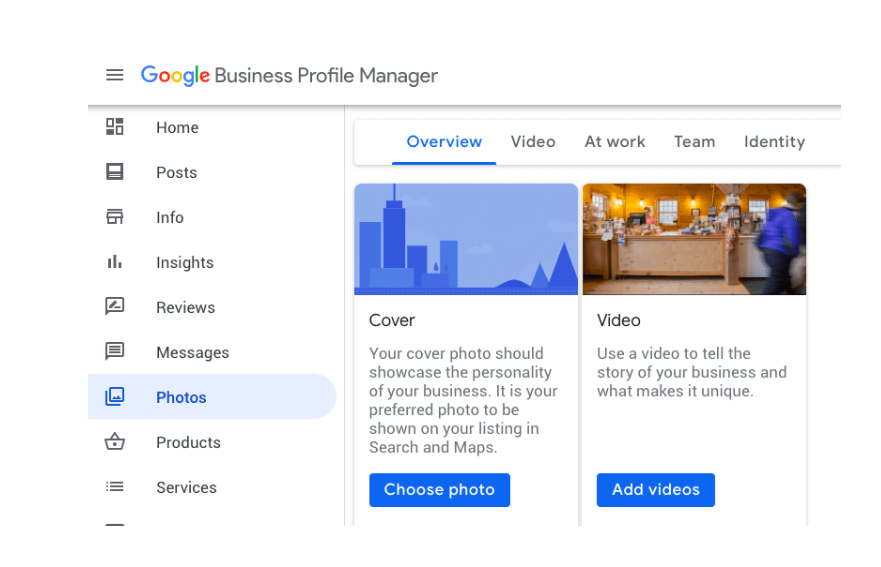Click the Products basket icon
This screenshot has width=881, height=567.
(x=115, y=442)
